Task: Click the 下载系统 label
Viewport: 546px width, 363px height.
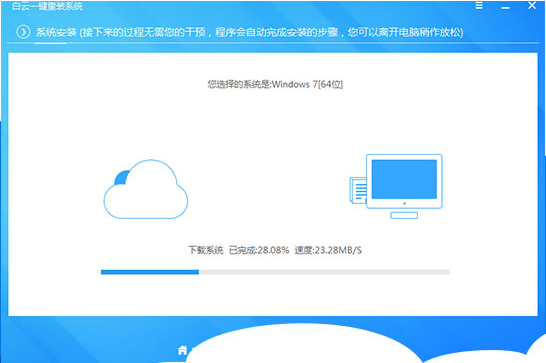Action: coord(205,250)
